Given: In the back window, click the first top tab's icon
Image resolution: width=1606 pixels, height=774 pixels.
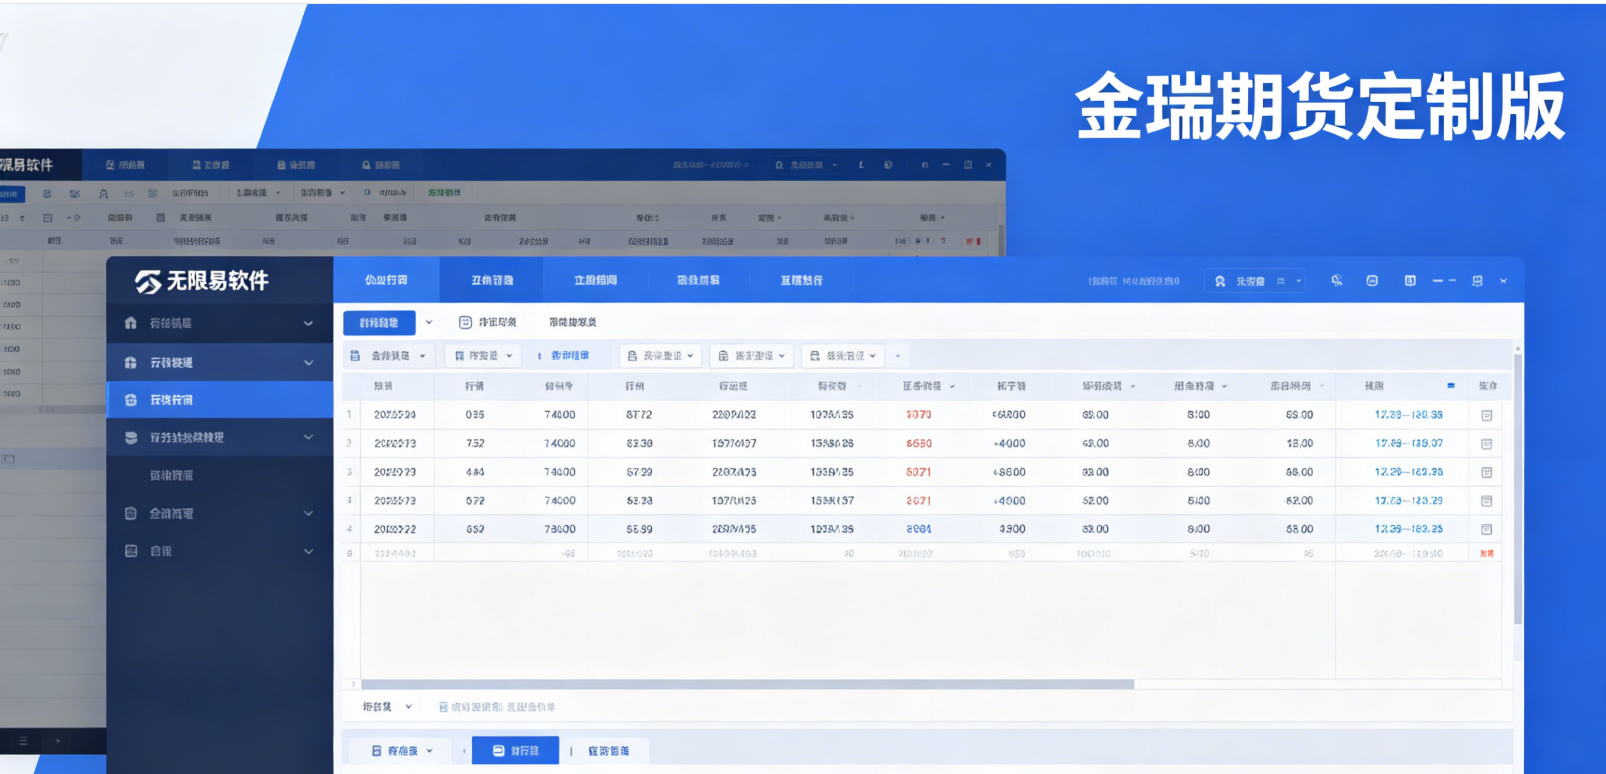Looking at the screenshot, I should click(110, 165).
